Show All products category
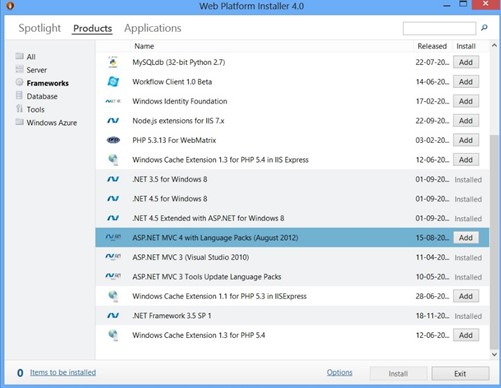Screen dimensions: 501x388 (31, 57)
